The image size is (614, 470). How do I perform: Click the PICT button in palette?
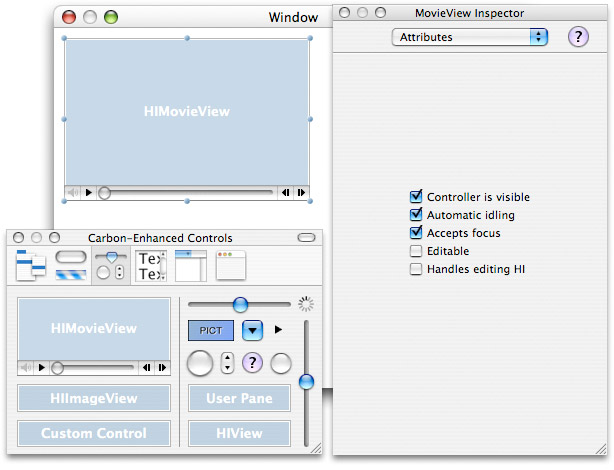pyautogui.click(x=211, y=330)
